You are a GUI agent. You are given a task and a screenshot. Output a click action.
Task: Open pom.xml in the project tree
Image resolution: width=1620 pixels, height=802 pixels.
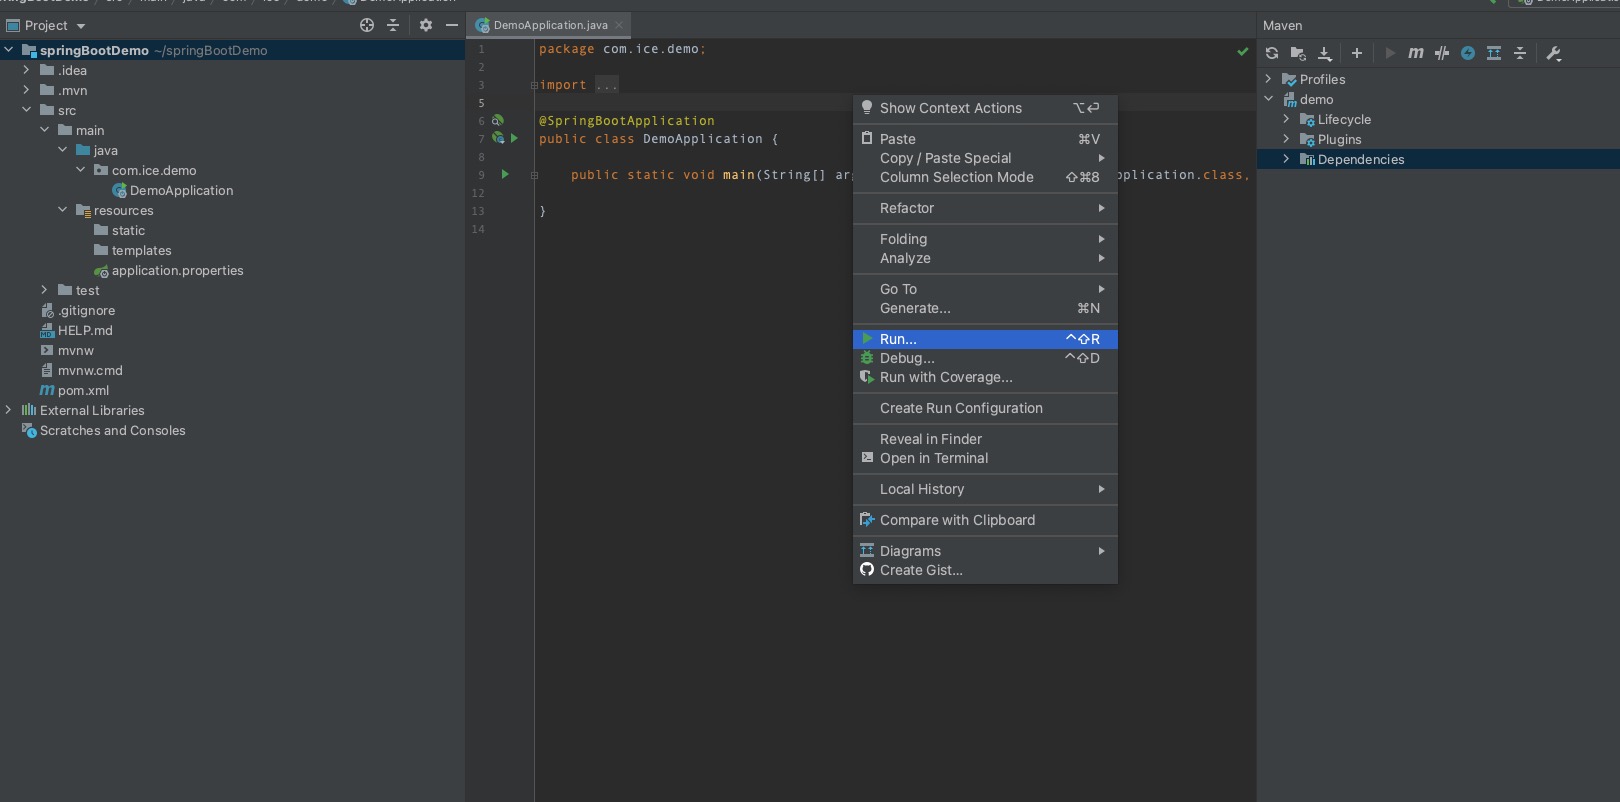point(83,390)
